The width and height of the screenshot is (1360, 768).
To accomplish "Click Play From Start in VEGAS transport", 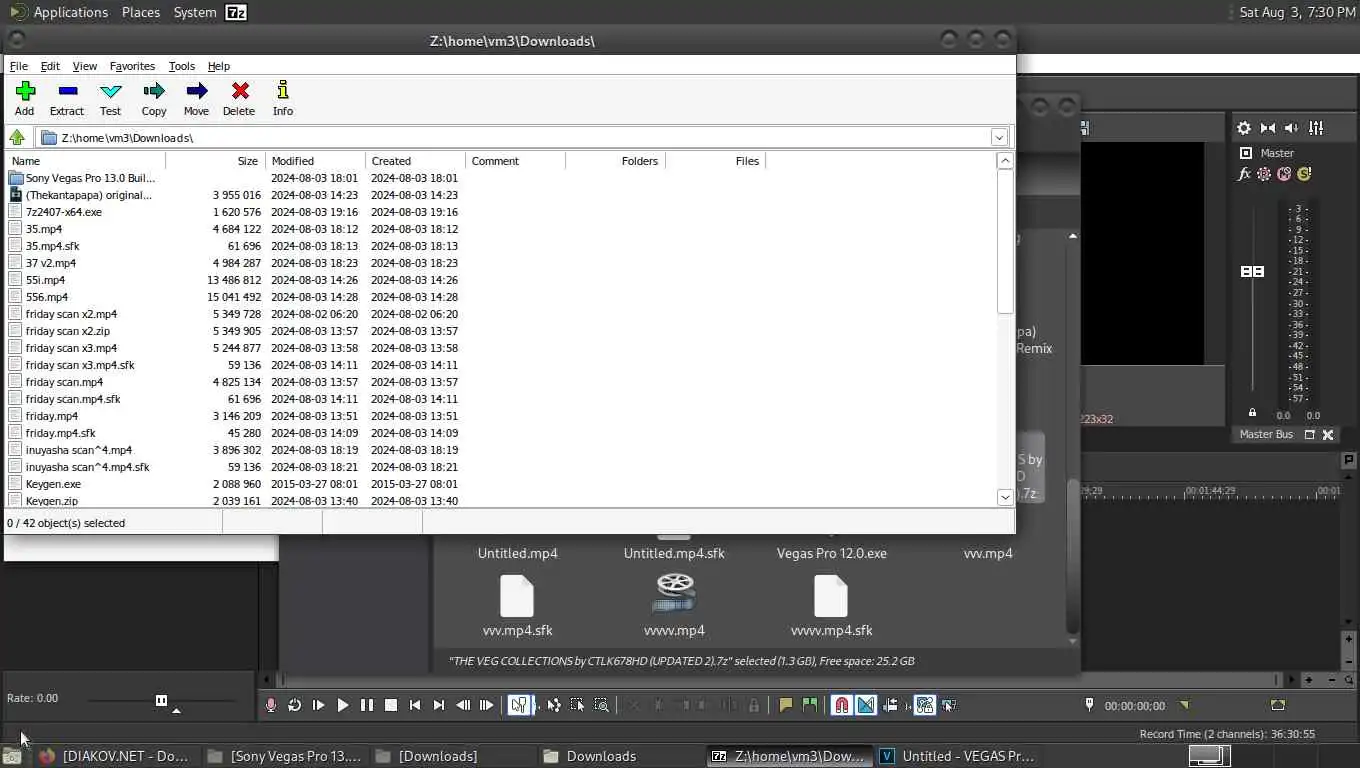I will pyautogui.click(x=319, y=705).
